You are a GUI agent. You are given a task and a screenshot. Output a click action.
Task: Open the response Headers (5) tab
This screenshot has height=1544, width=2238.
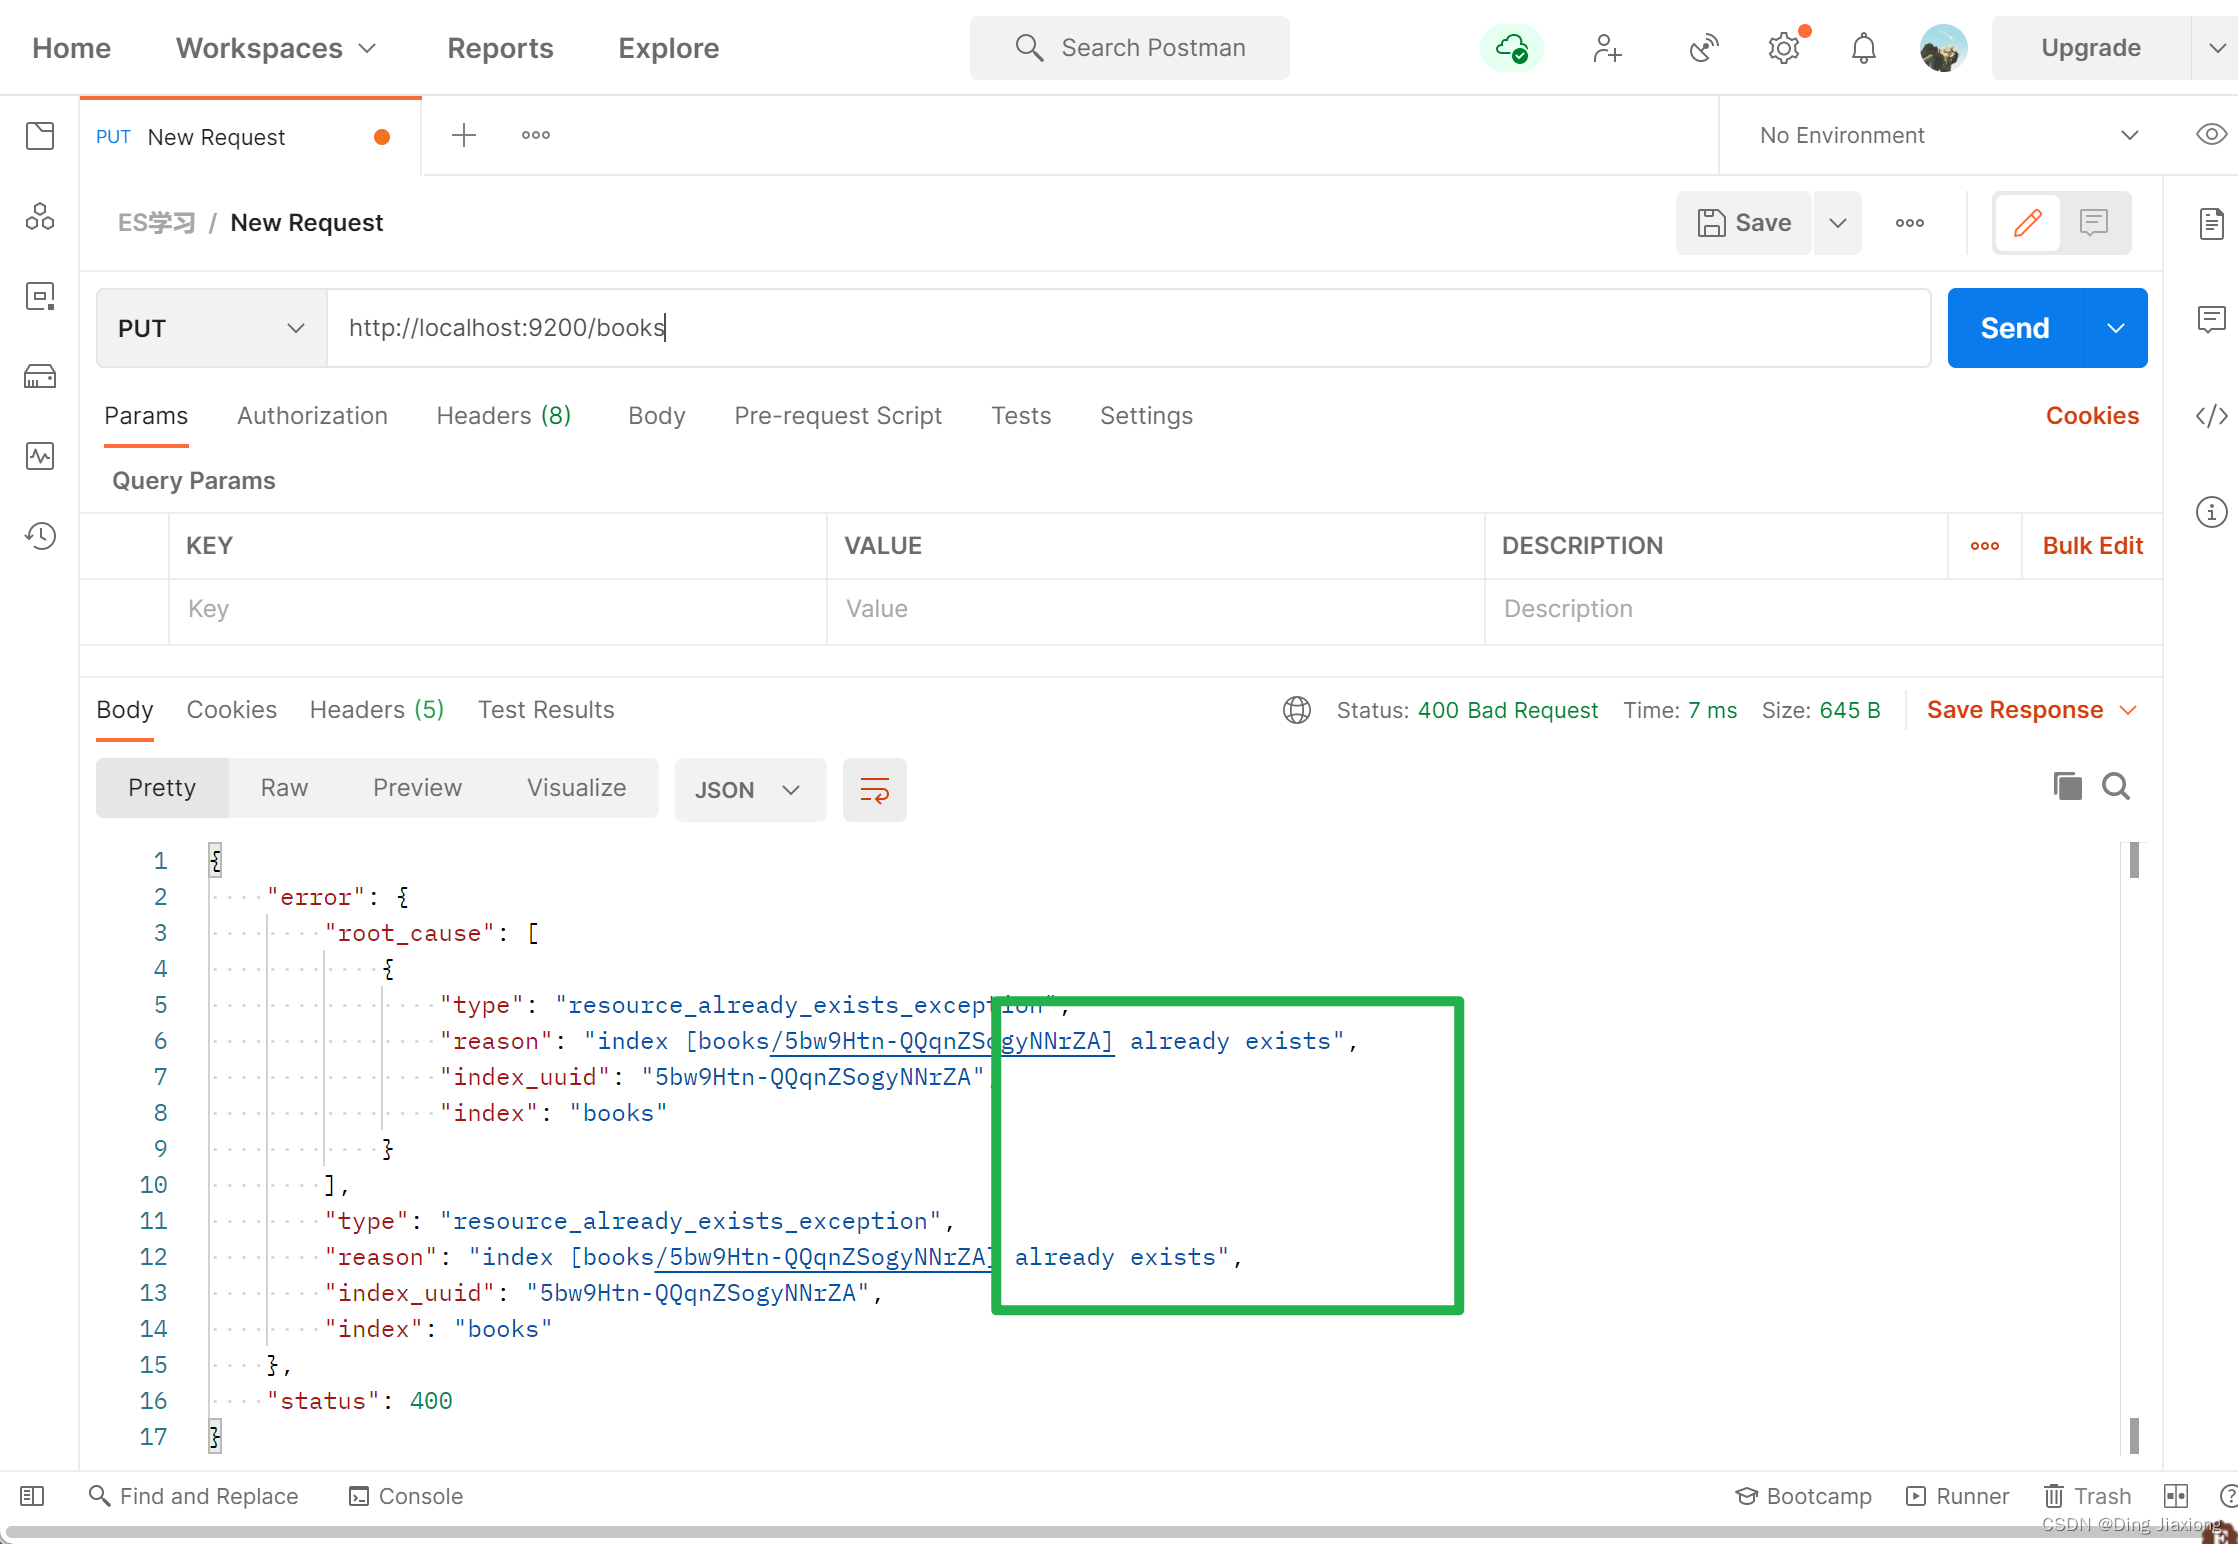[x=377, y=710]
